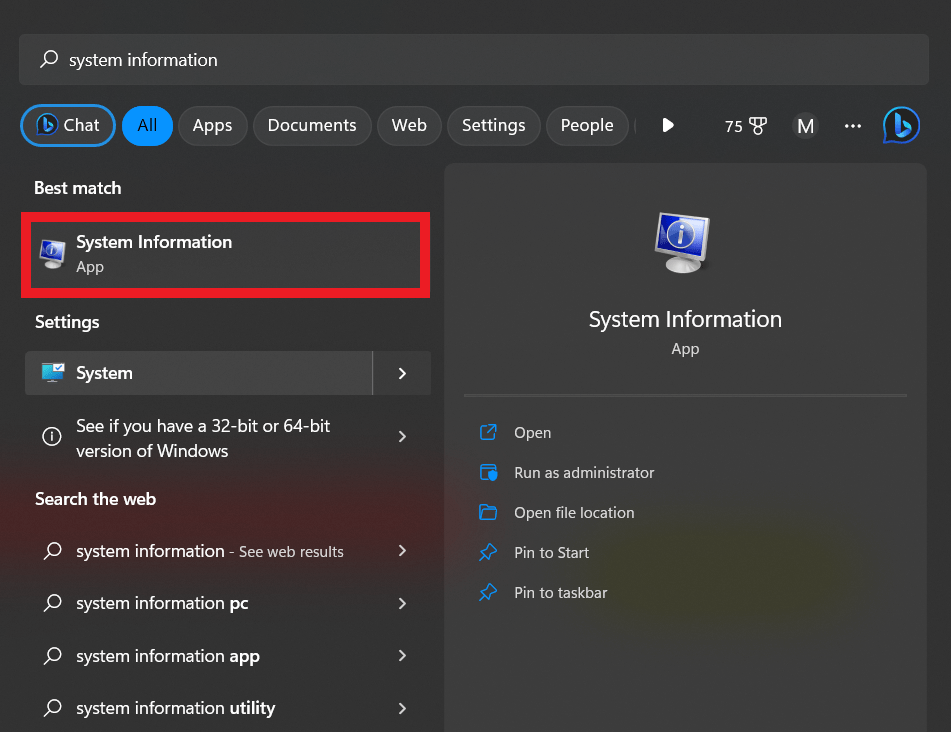Open the Microsoft Rewards trophy icon
The image size is (951, 732).
tap(758, 125)
